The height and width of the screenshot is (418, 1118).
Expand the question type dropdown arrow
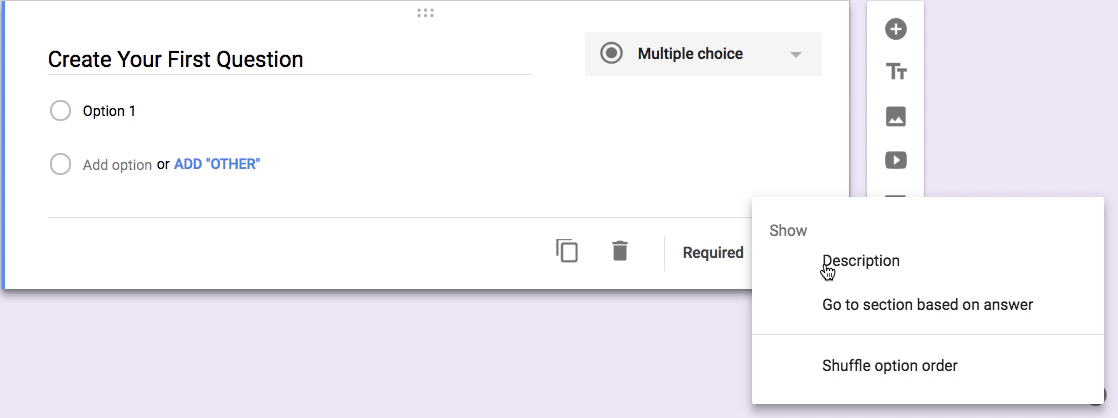[x=796, y=55]
